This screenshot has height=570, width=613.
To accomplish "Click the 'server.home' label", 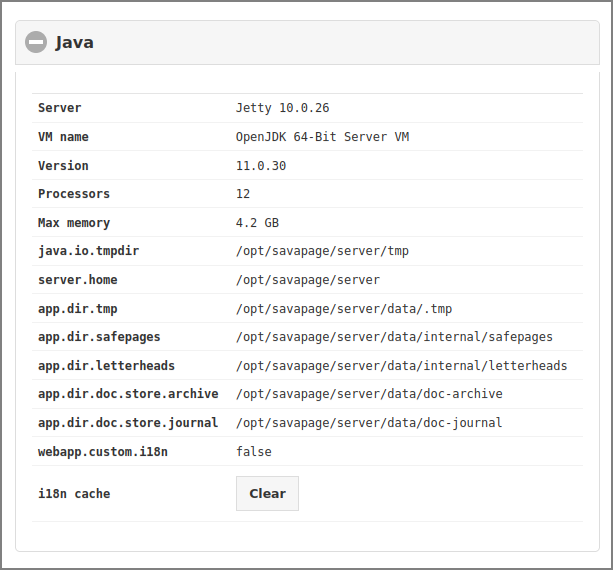I will [x=77, y=280].
